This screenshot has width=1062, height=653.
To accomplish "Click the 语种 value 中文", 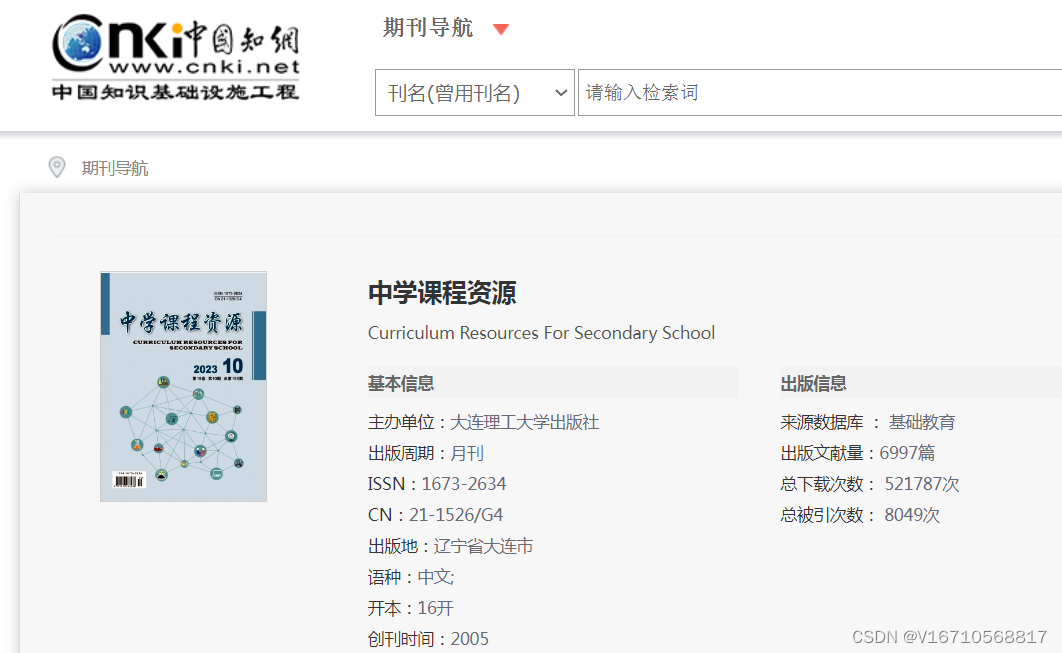I will click(436, 577).
